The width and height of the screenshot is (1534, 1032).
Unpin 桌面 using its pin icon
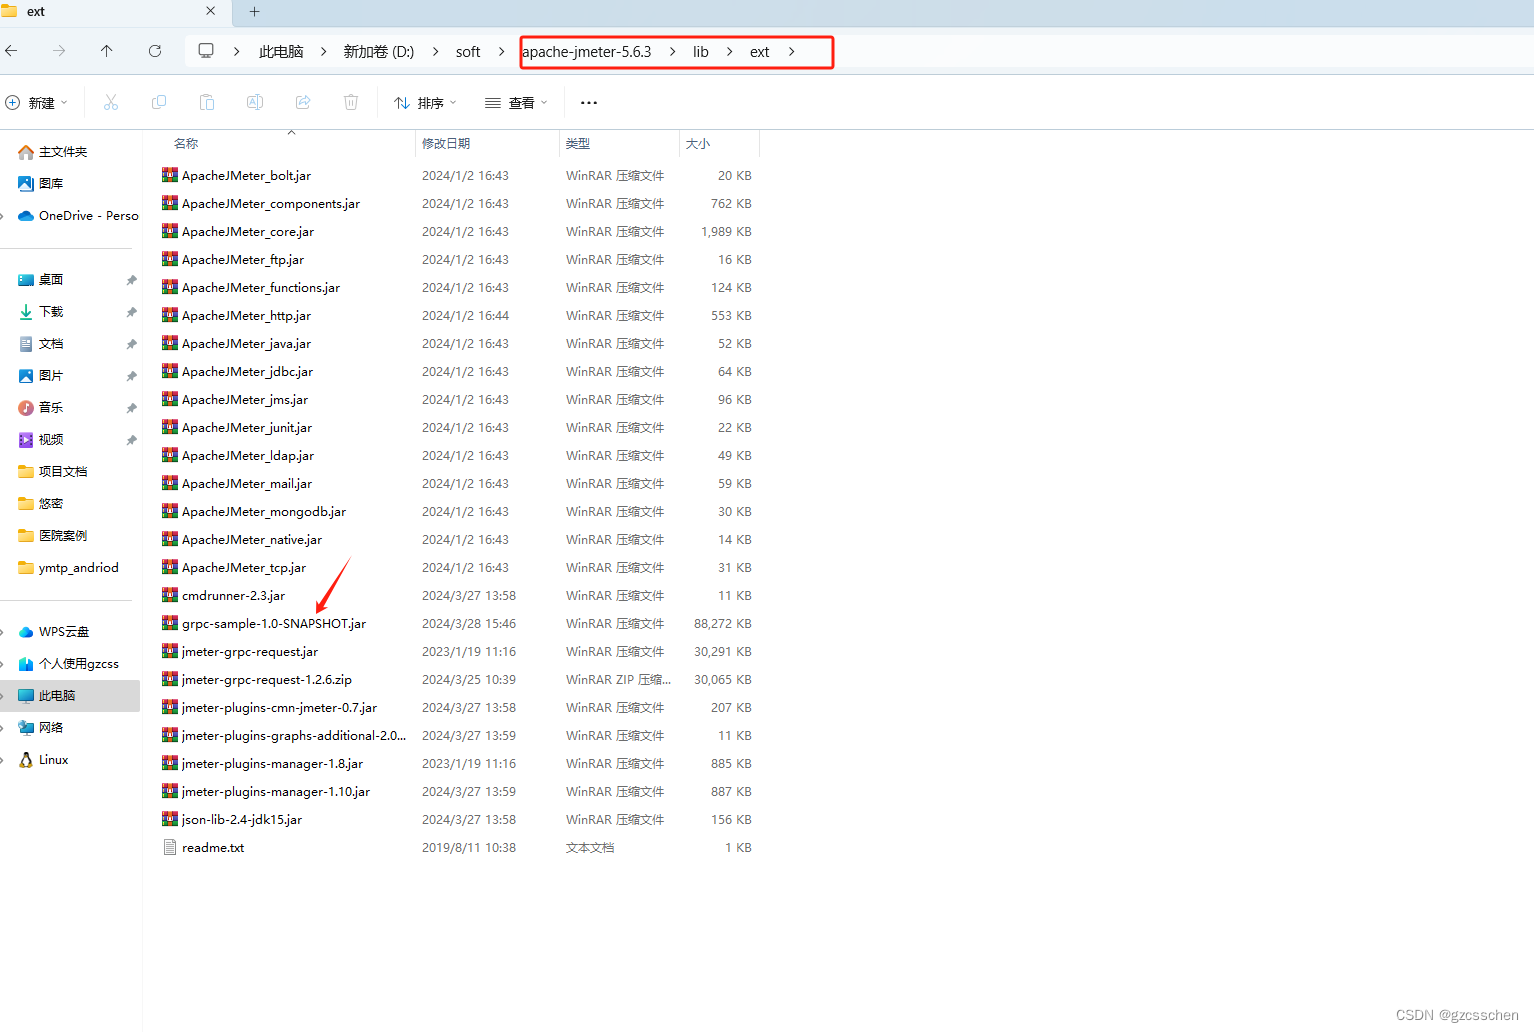point(131,281)
